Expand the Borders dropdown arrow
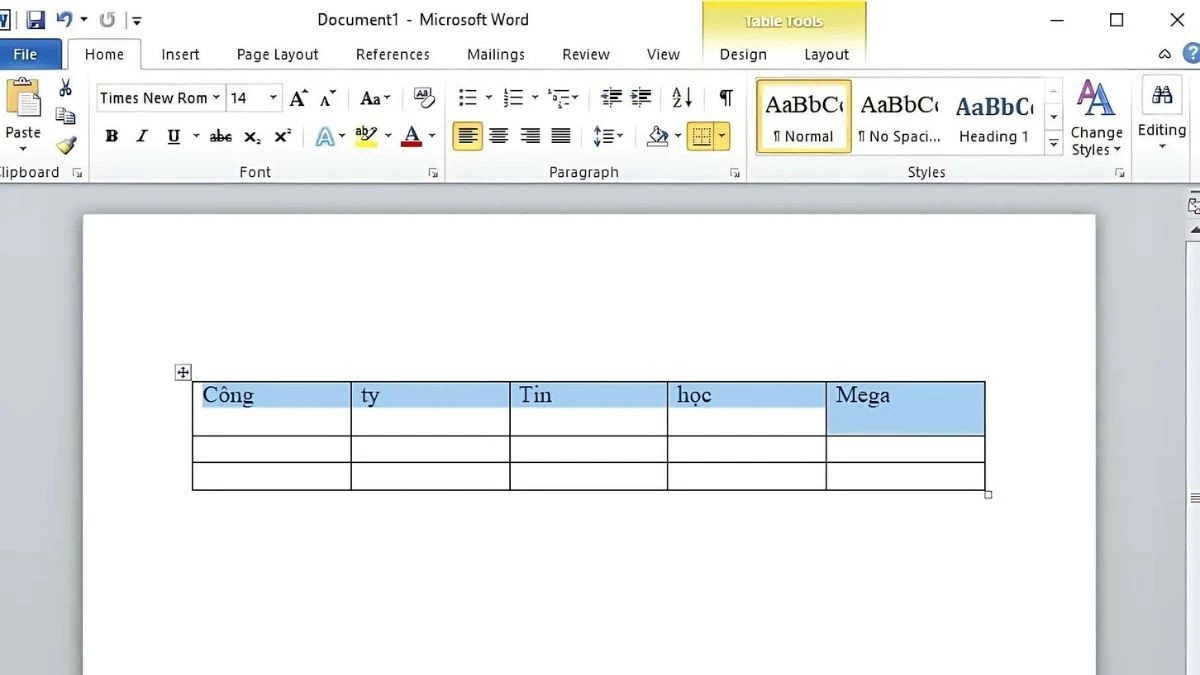 click(x=722, y=136)
